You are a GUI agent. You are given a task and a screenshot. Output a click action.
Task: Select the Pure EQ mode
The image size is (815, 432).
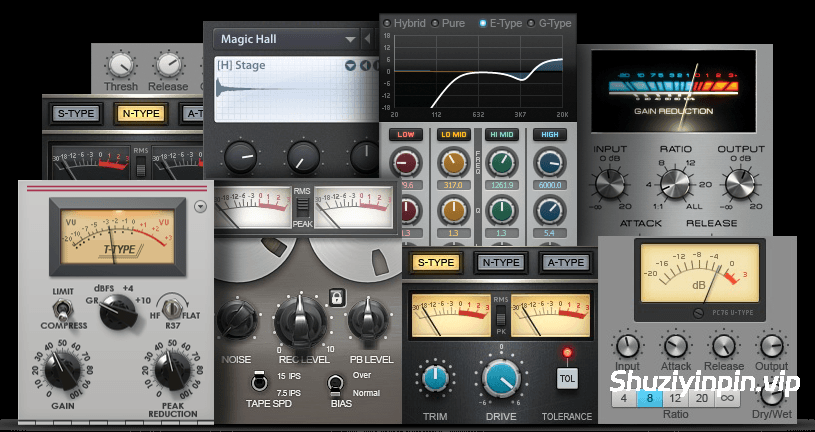click(x=436, y=23)
